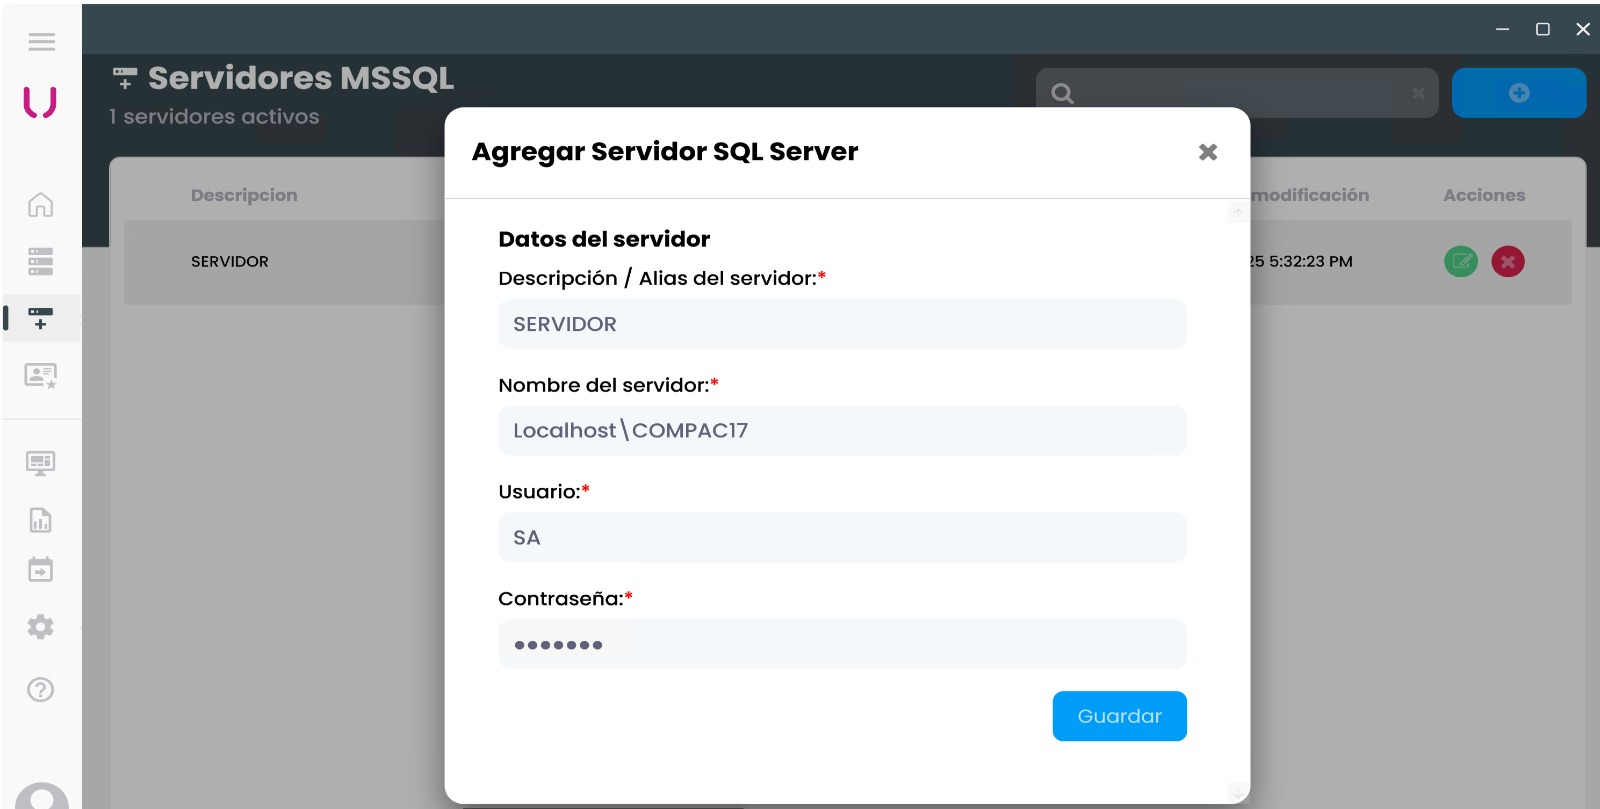
Task: Minimize the application window
Action: 1502,29
